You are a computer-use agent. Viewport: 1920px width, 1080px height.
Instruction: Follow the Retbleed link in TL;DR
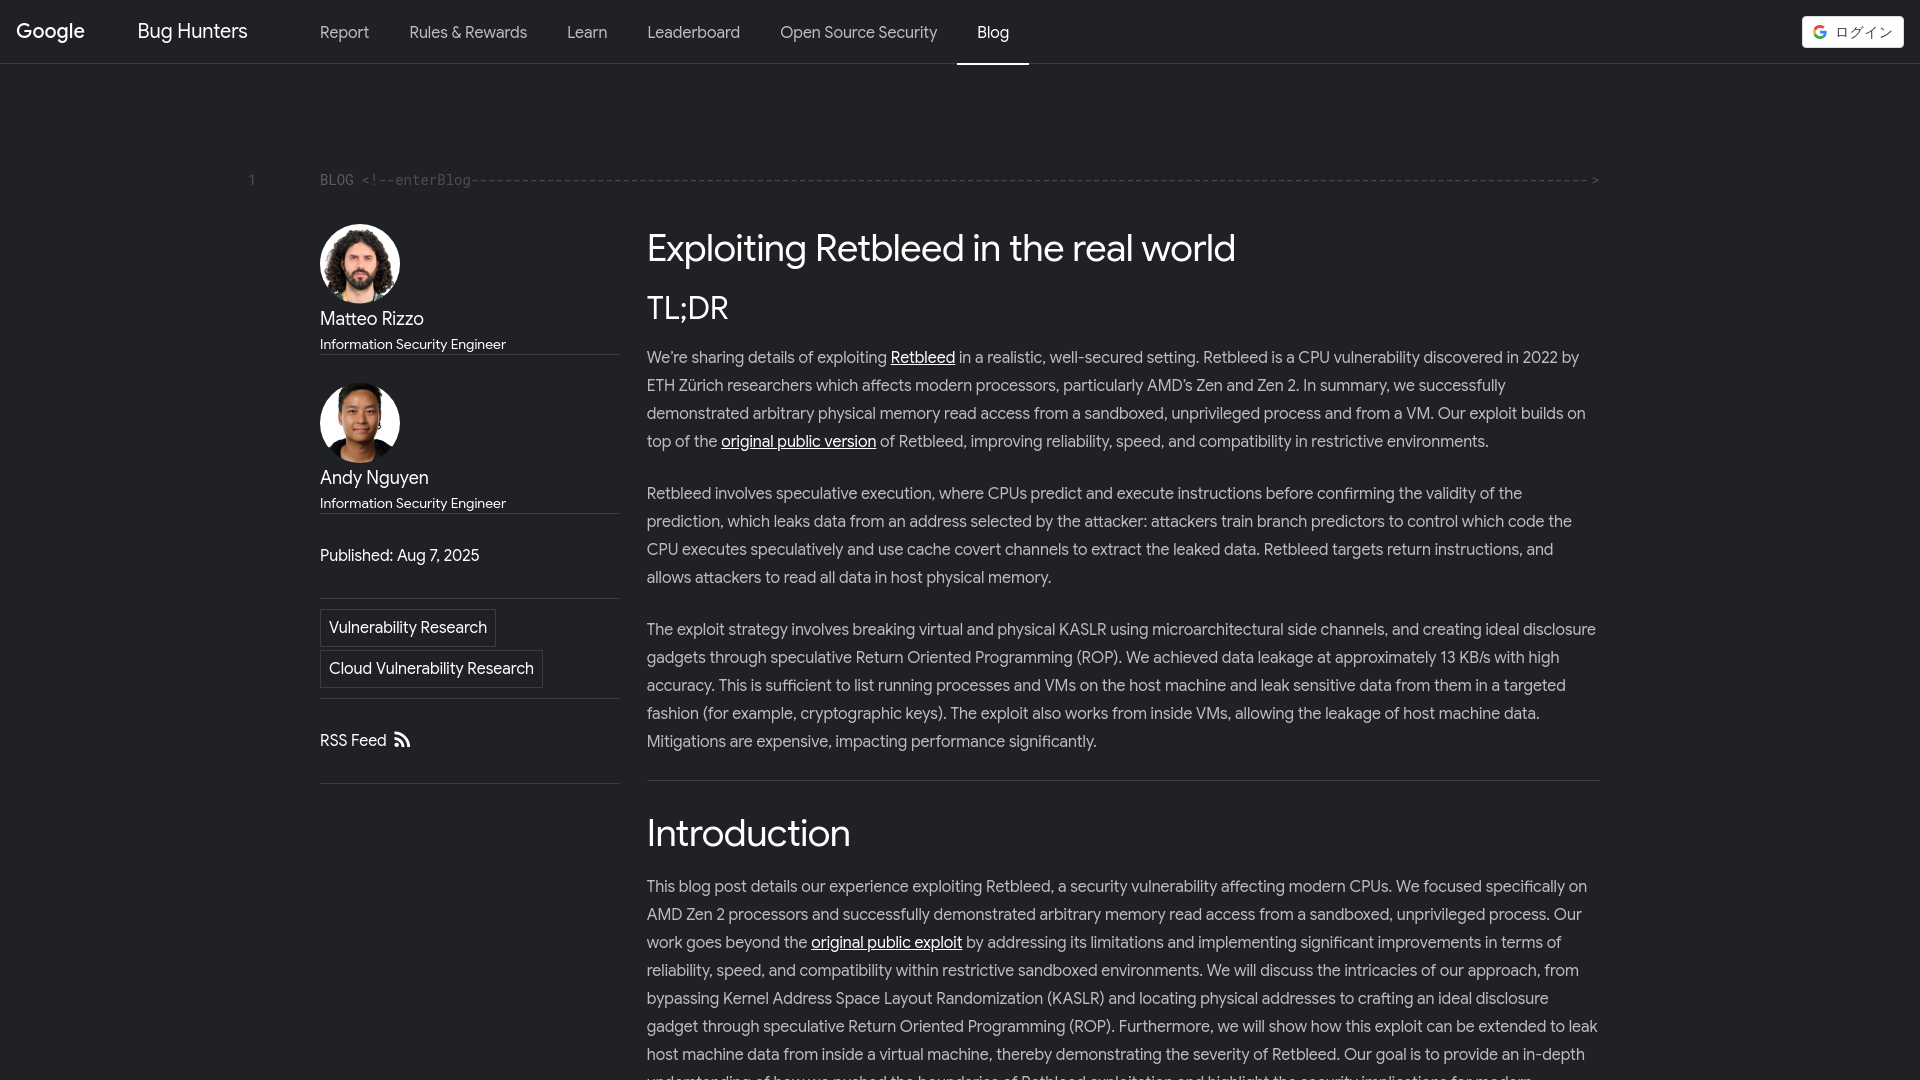pos(922,358)
